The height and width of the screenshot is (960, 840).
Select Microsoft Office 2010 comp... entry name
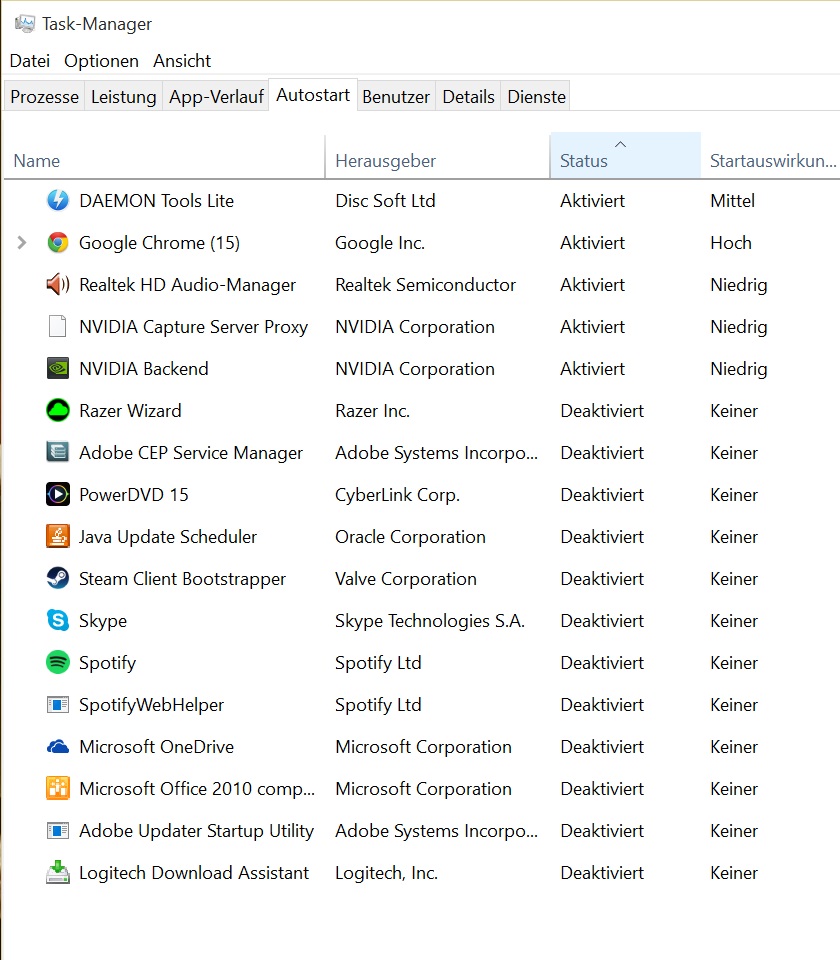click(197, 789)
